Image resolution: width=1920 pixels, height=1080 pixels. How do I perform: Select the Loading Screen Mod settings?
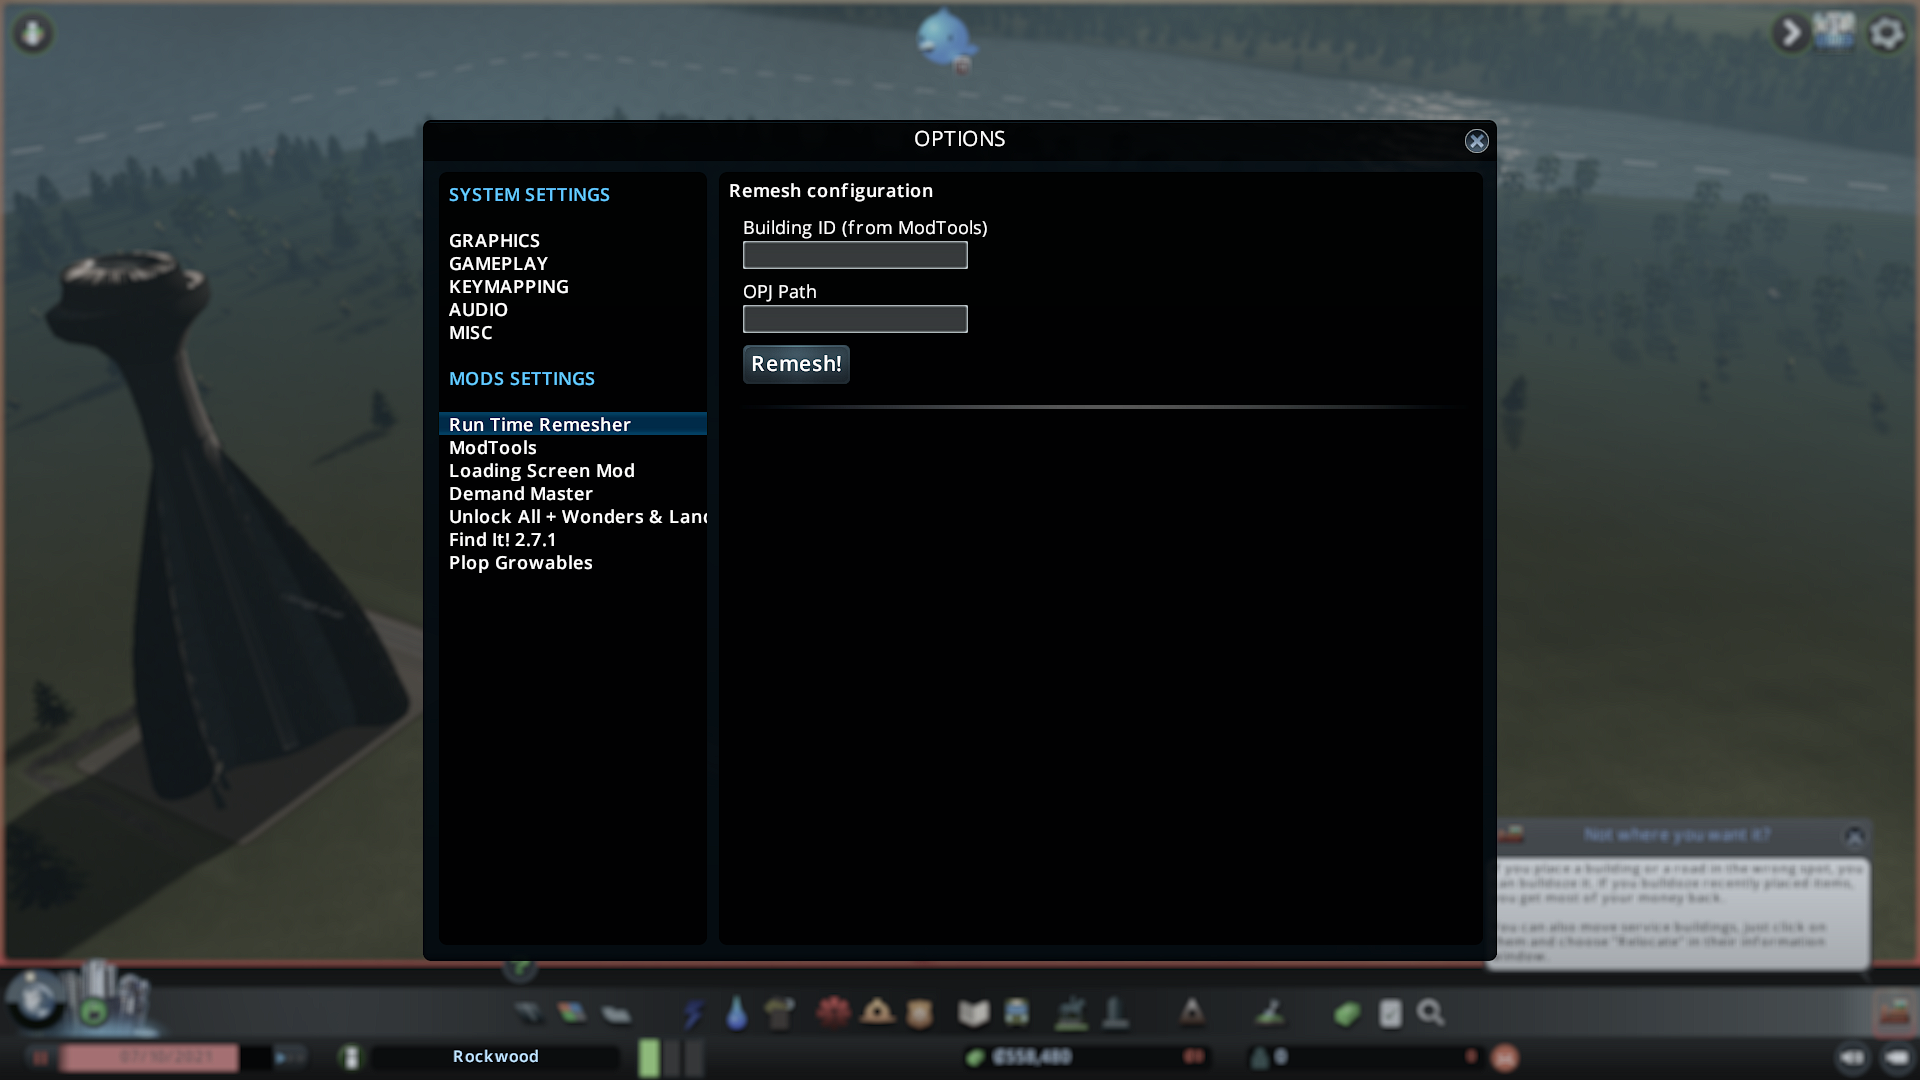coord(541,470)
